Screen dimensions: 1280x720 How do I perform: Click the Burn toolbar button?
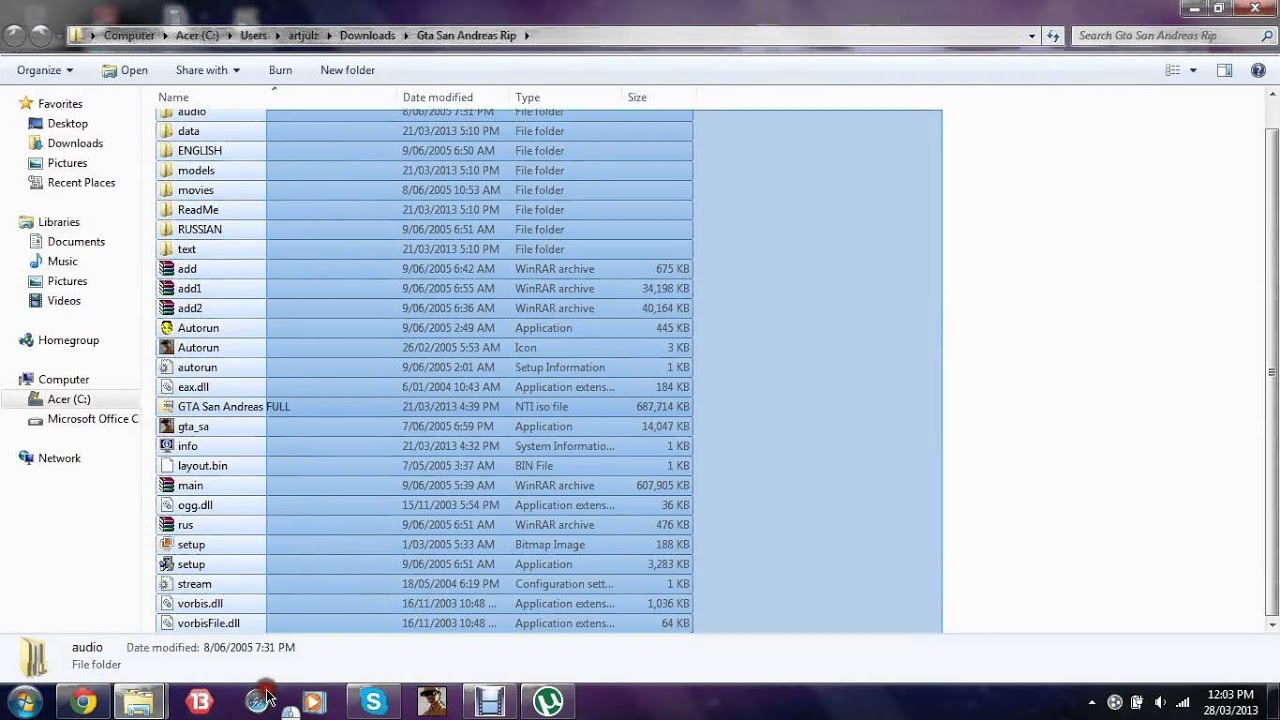[x=280, y=70]
